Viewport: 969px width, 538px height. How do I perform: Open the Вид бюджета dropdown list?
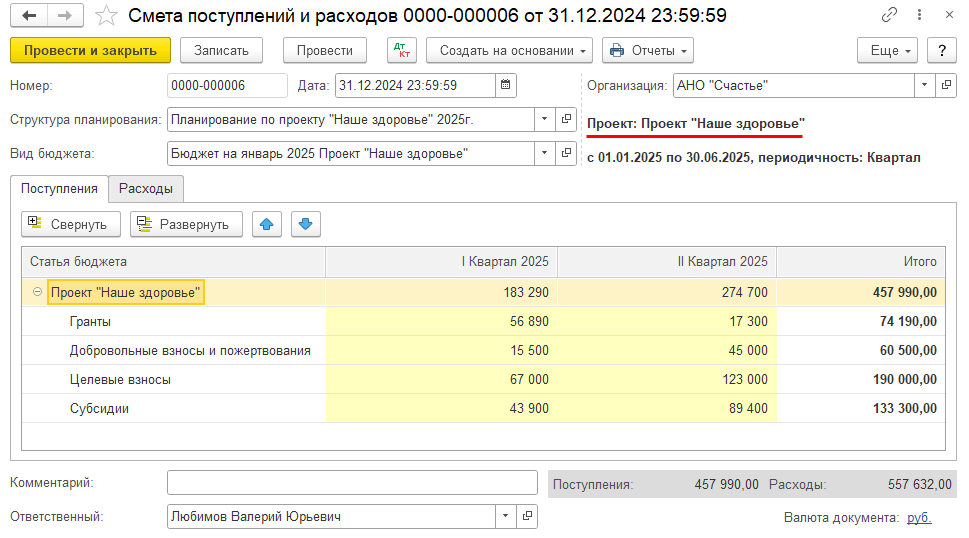click(544, 153)
